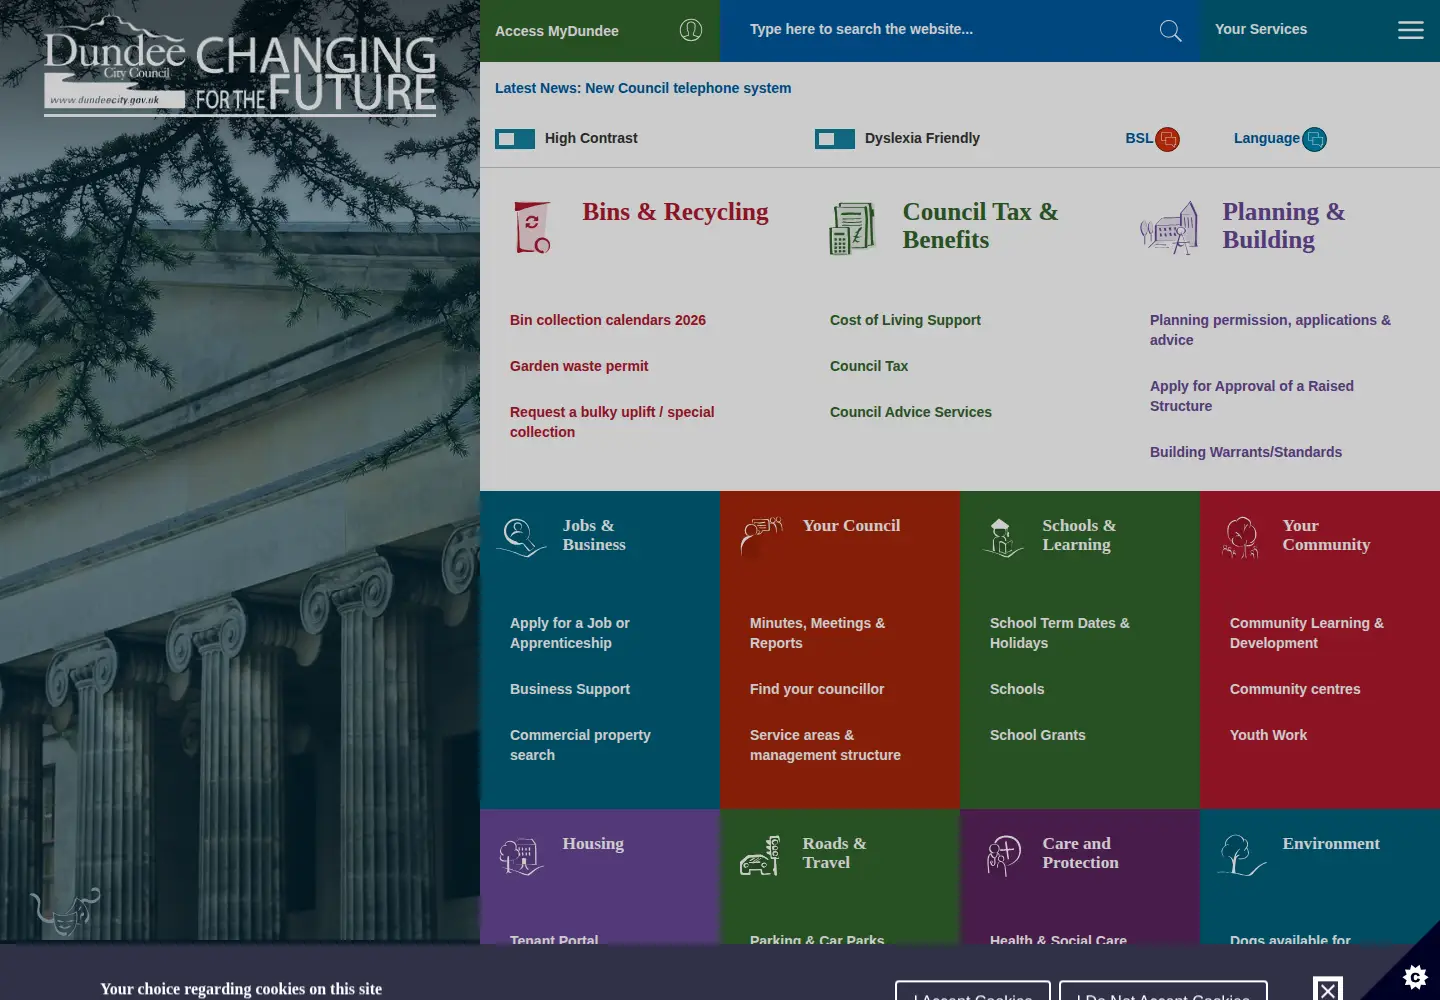Toggle High Contrast mode switch
1440x1000 pixels.
(515, 139)
